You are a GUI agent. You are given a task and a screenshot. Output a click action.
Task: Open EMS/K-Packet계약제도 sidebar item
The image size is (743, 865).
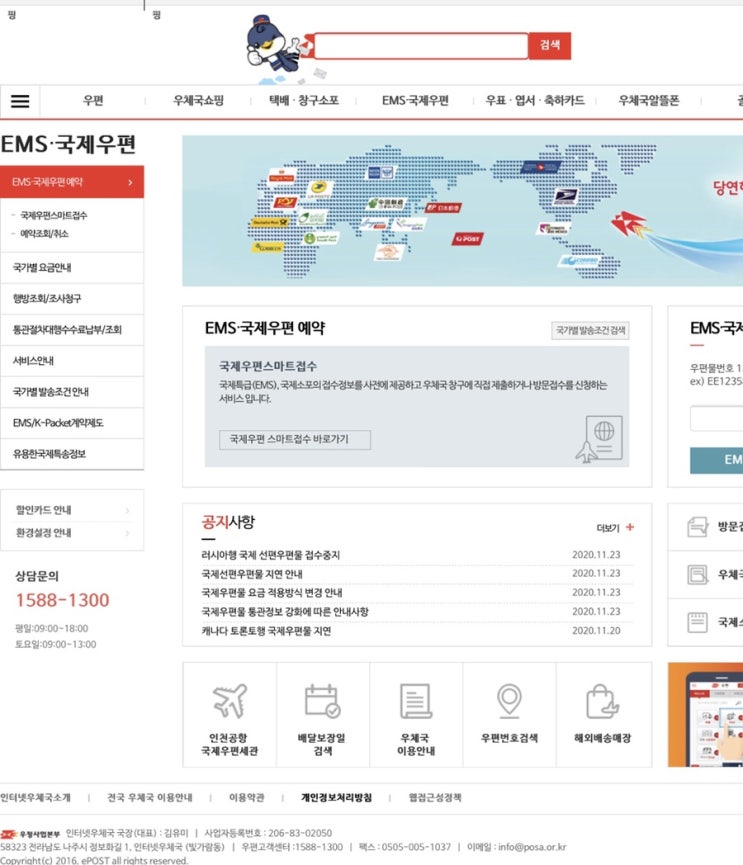pyautogui.click(x=72, y=423)
